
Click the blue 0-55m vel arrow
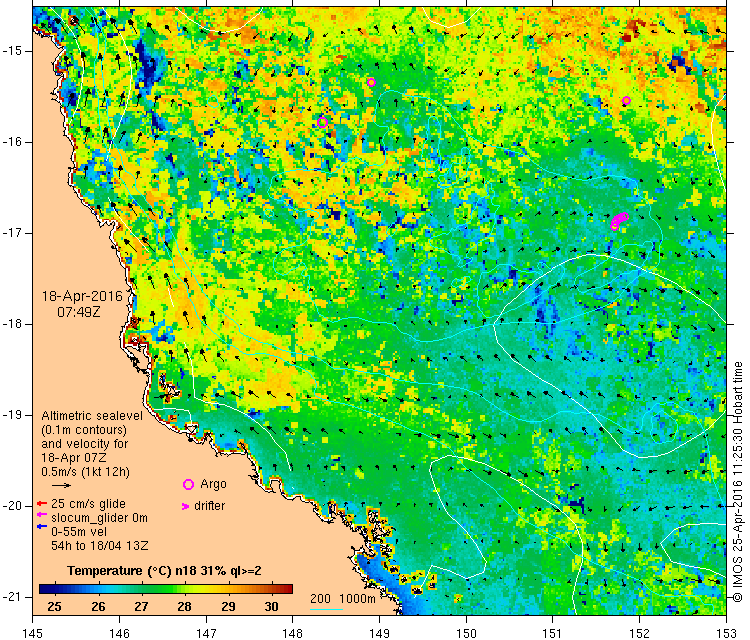tap(42, 527)
